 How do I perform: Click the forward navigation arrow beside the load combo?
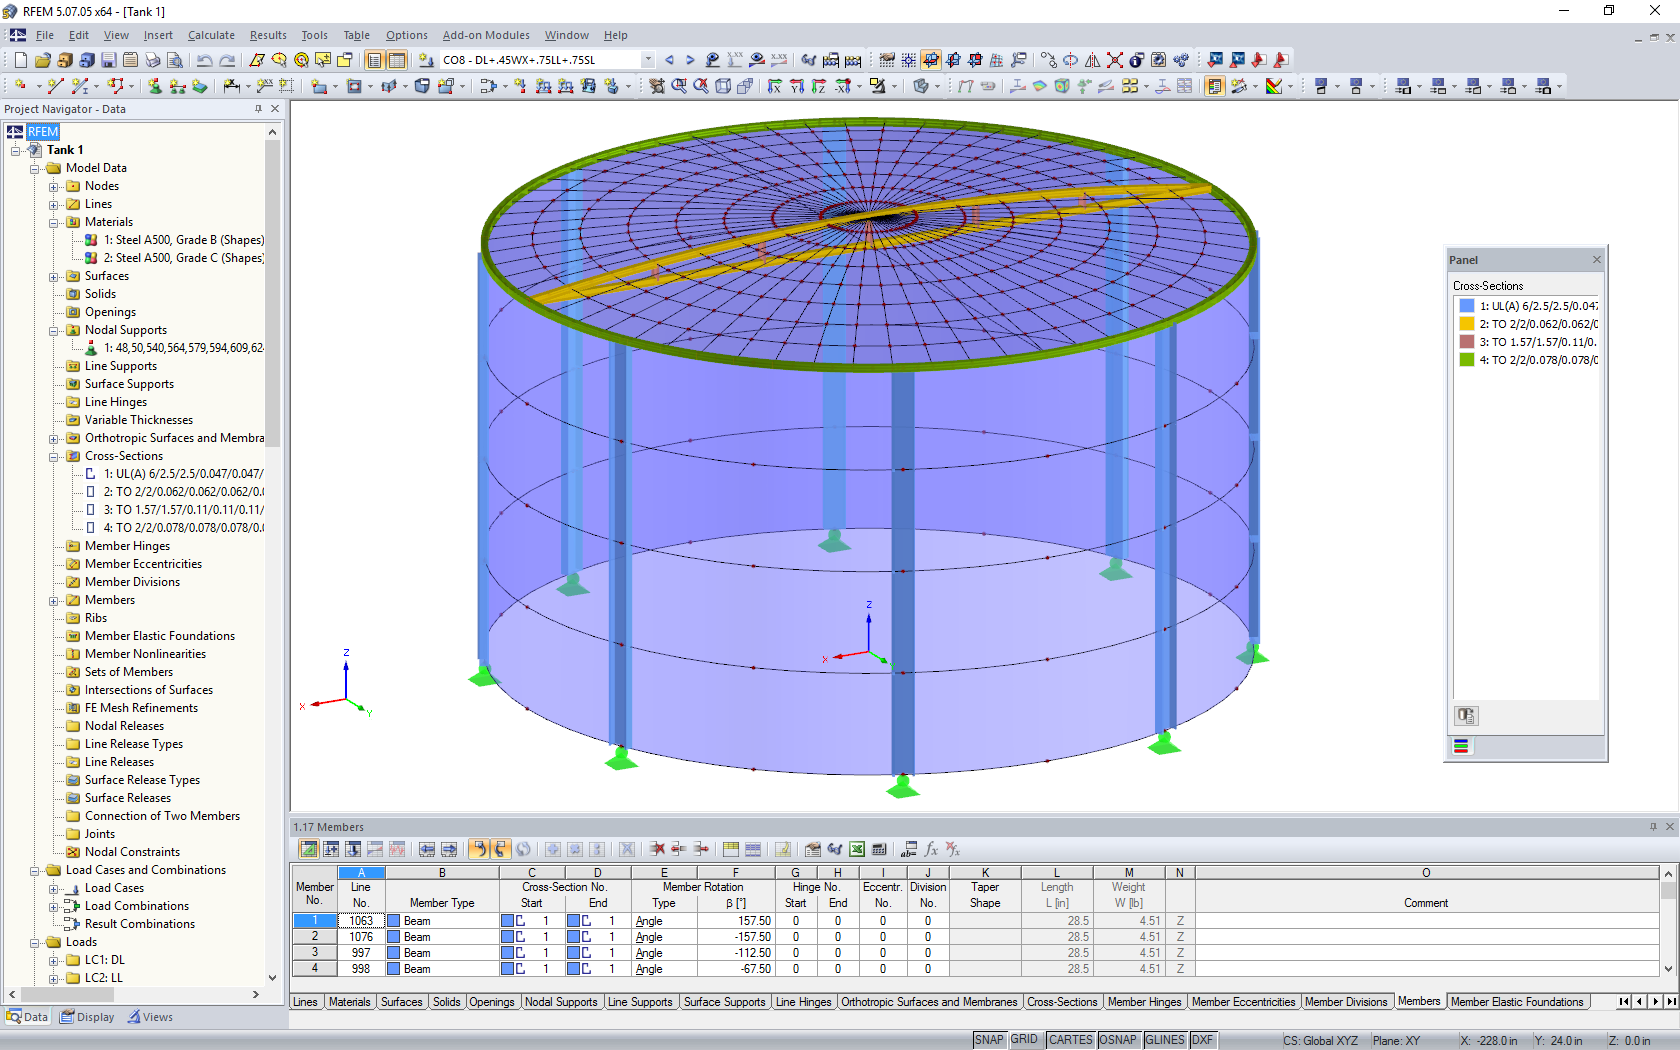pos(688,59)
